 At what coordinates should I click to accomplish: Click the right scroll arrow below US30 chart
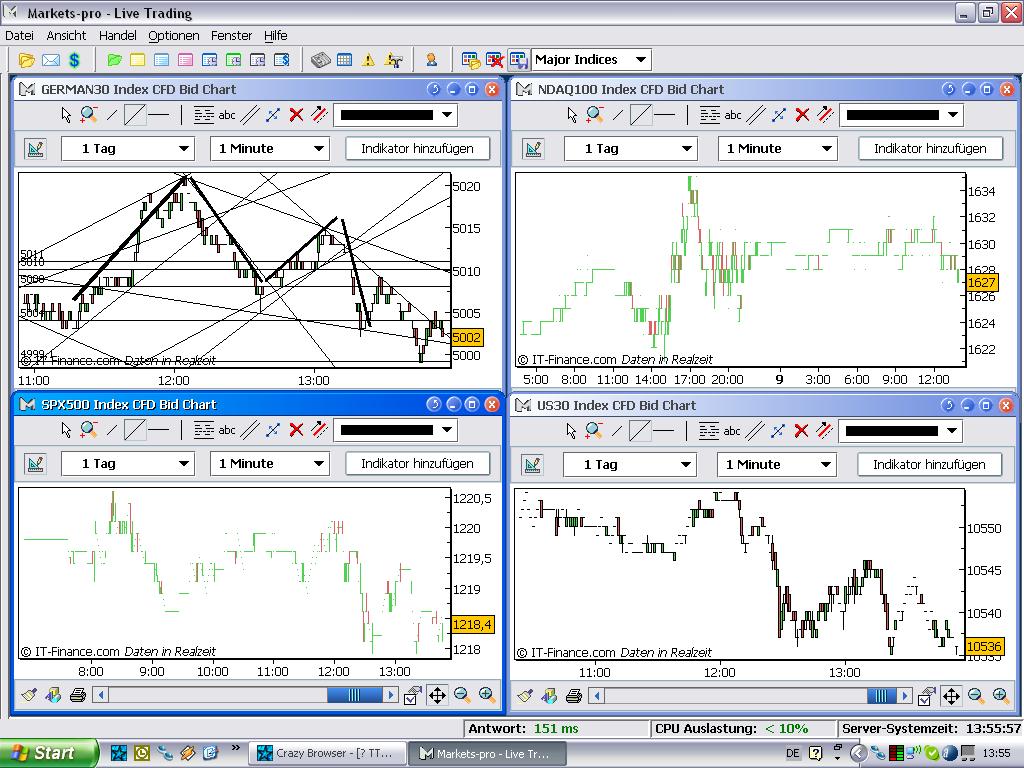[904, 696]
